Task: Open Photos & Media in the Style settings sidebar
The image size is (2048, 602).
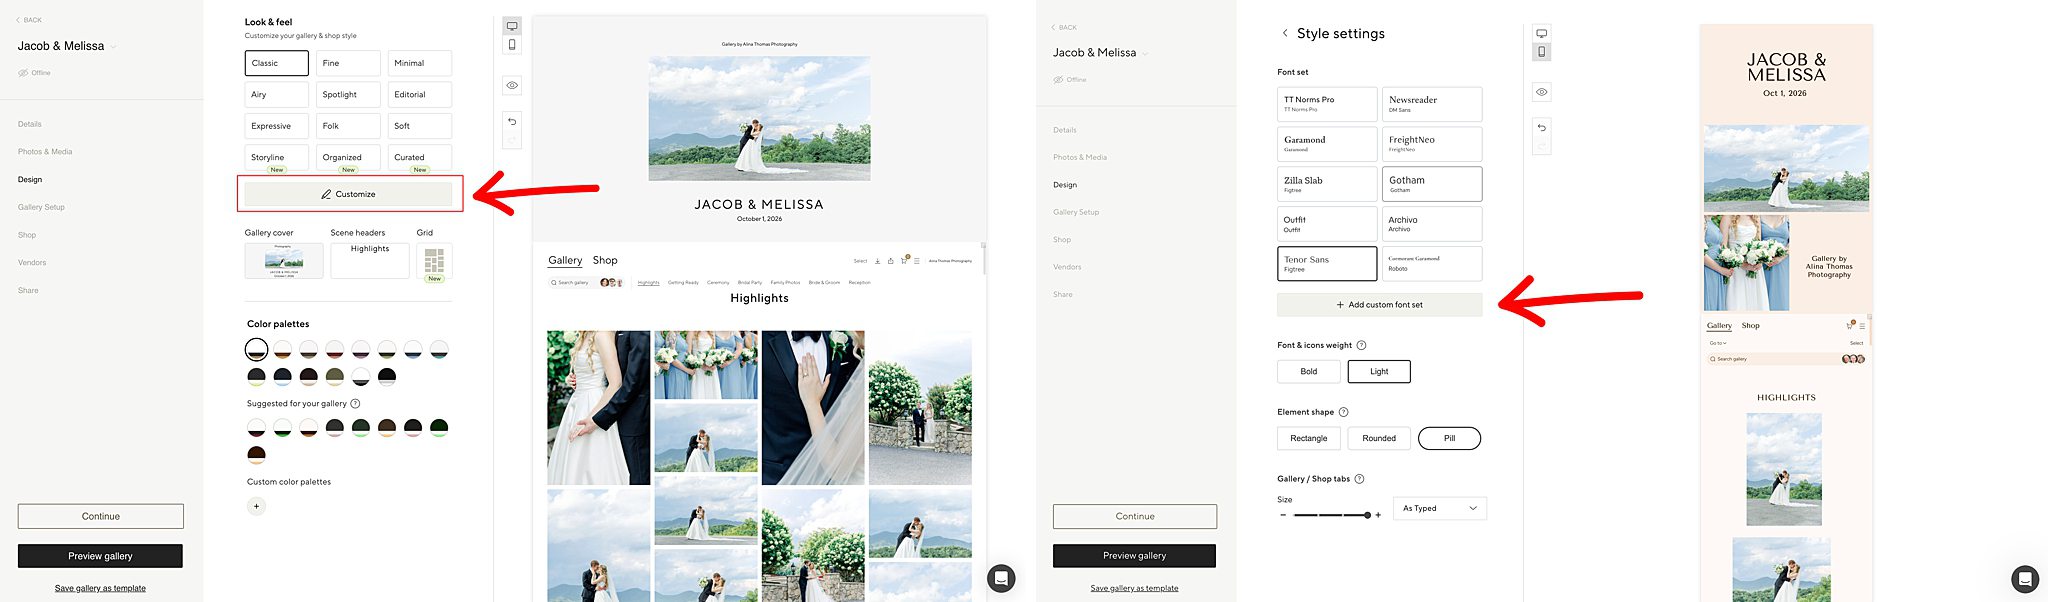Action: [x=1080, y=157]
